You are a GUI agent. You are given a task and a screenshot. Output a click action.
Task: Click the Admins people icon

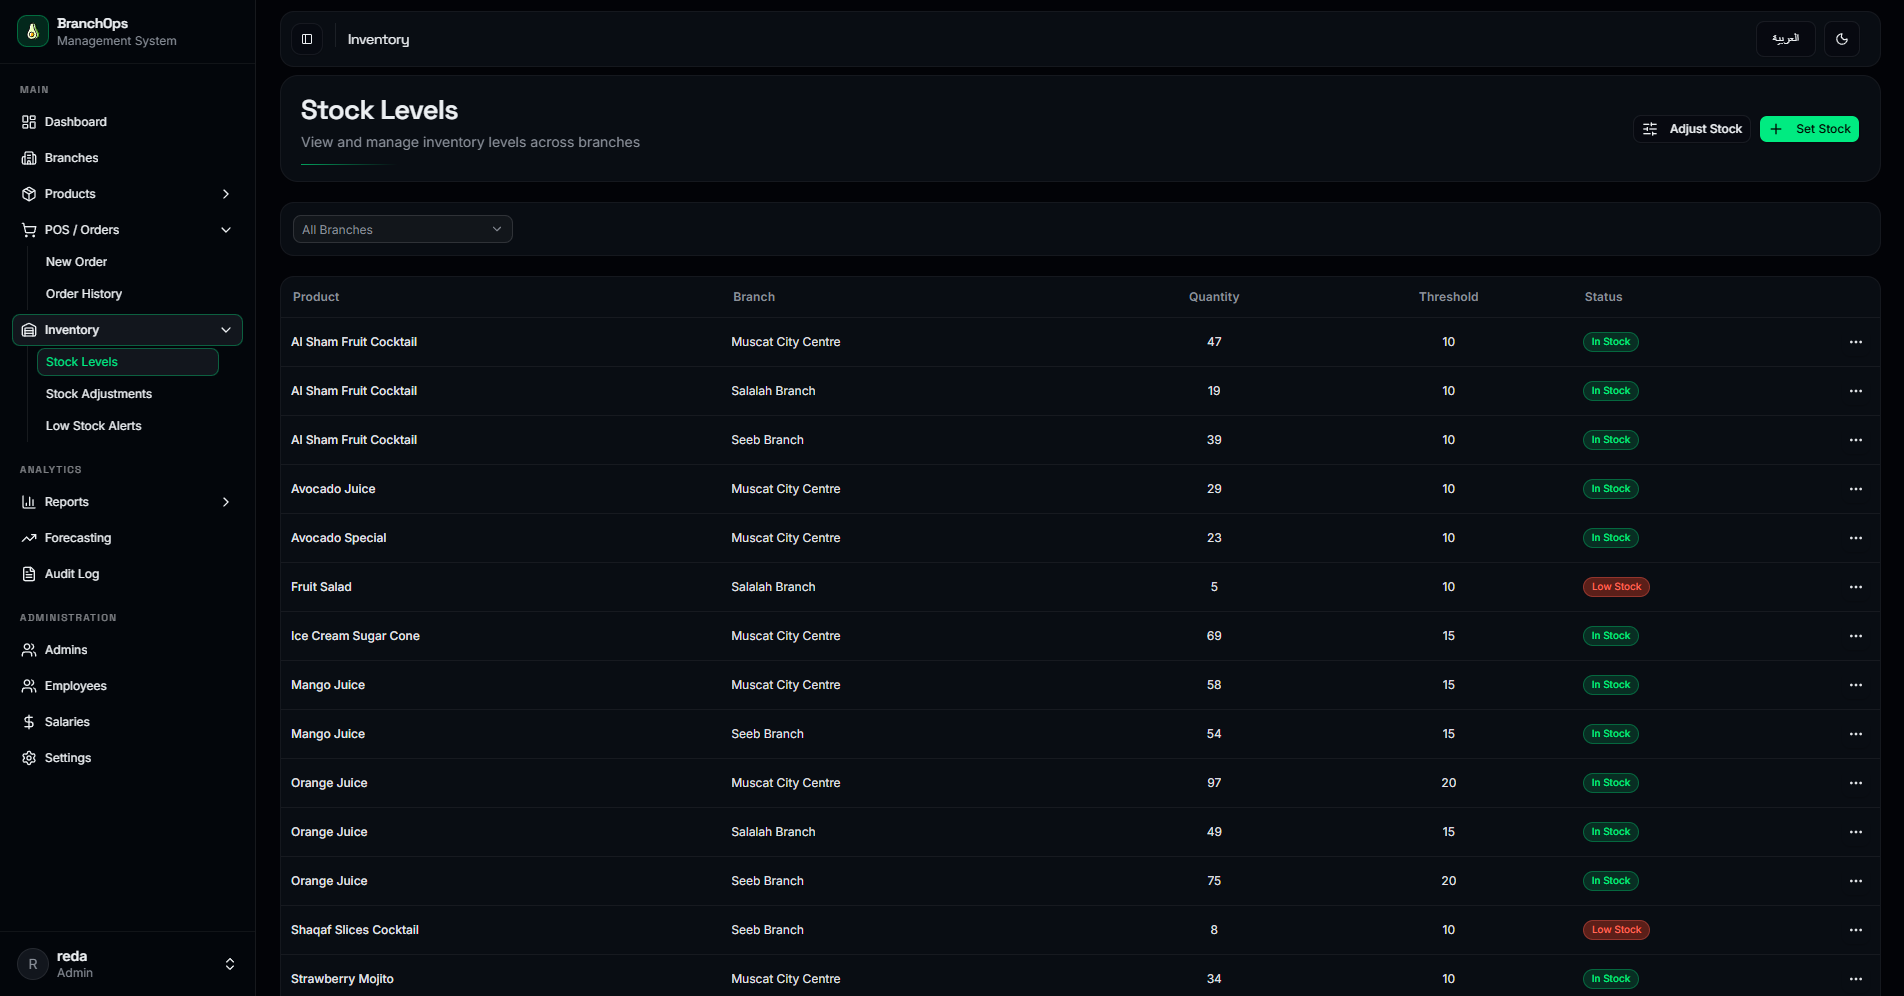(29, 650)
